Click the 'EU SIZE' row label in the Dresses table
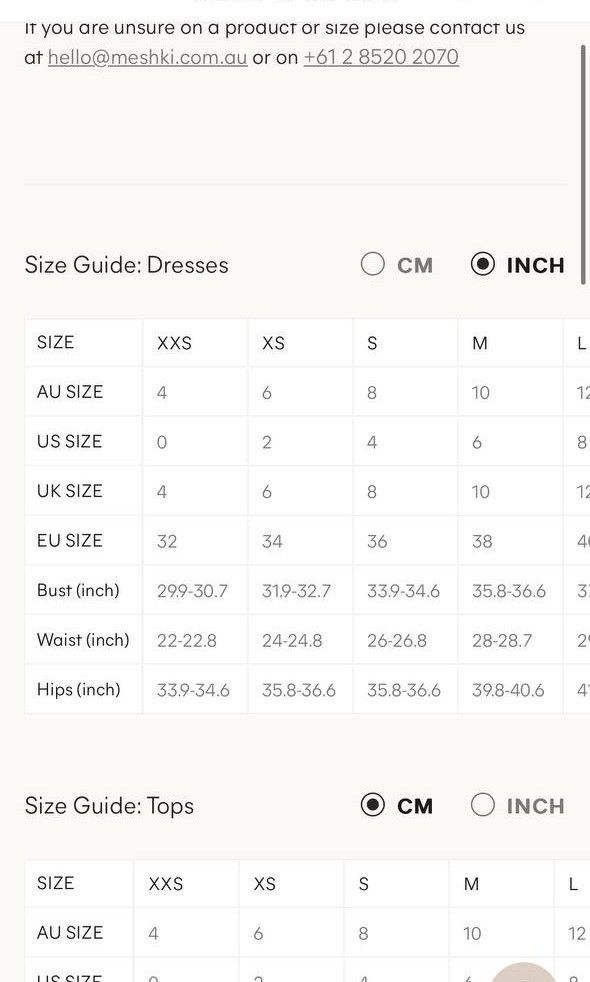Image resolution: width=590 pixels, height=982 pixels. [x=70, y=540]
